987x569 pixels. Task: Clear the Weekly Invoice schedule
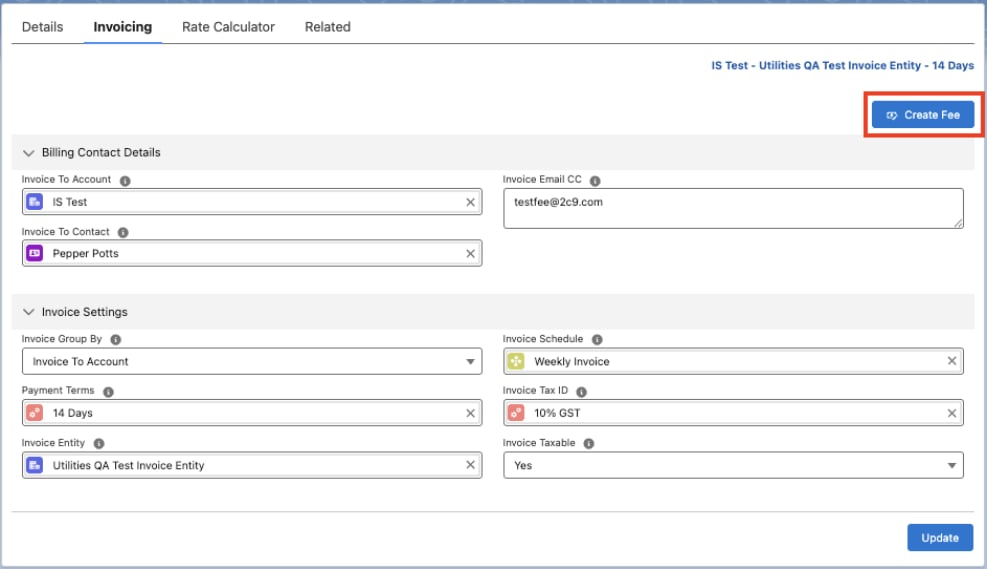pos(952,361)
